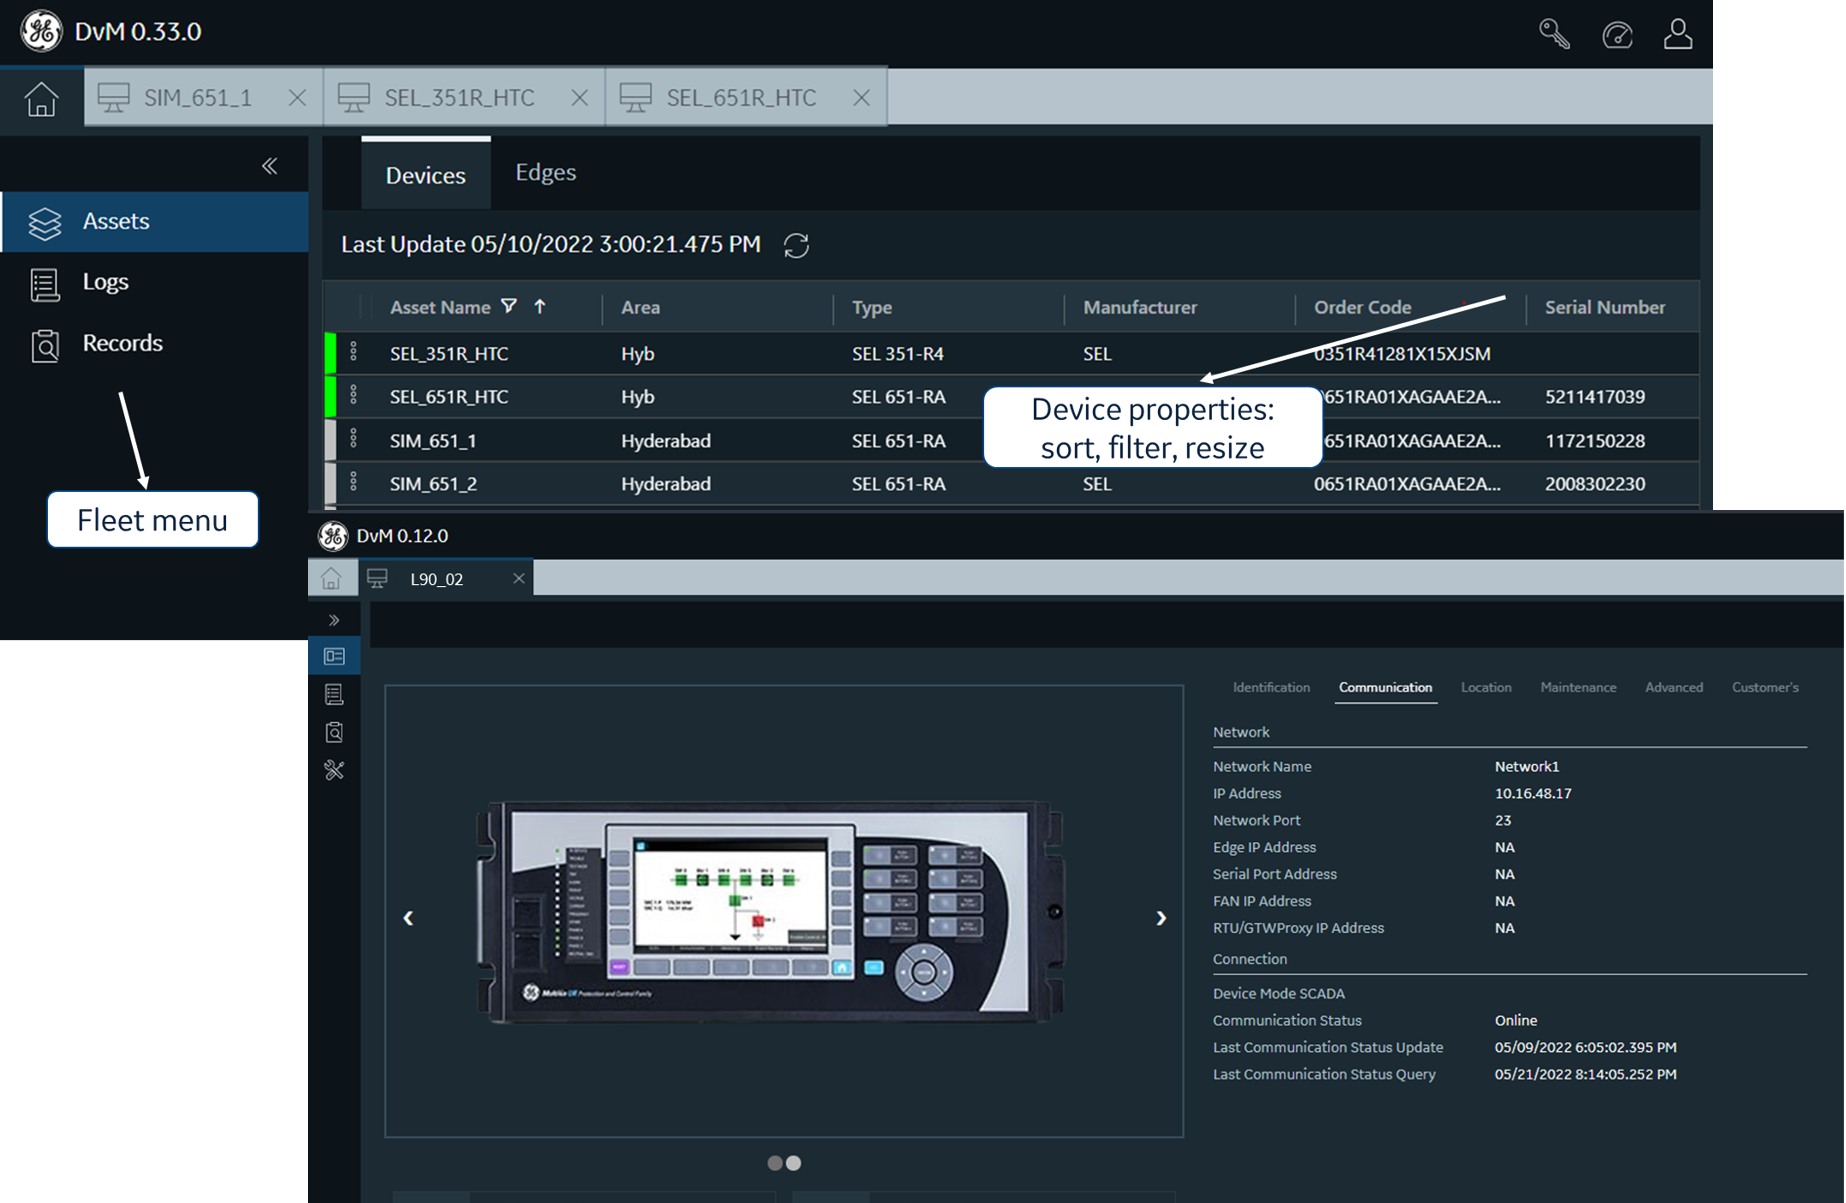Show previous device image
This screenshot has height=1203, width=1846.
408,918
